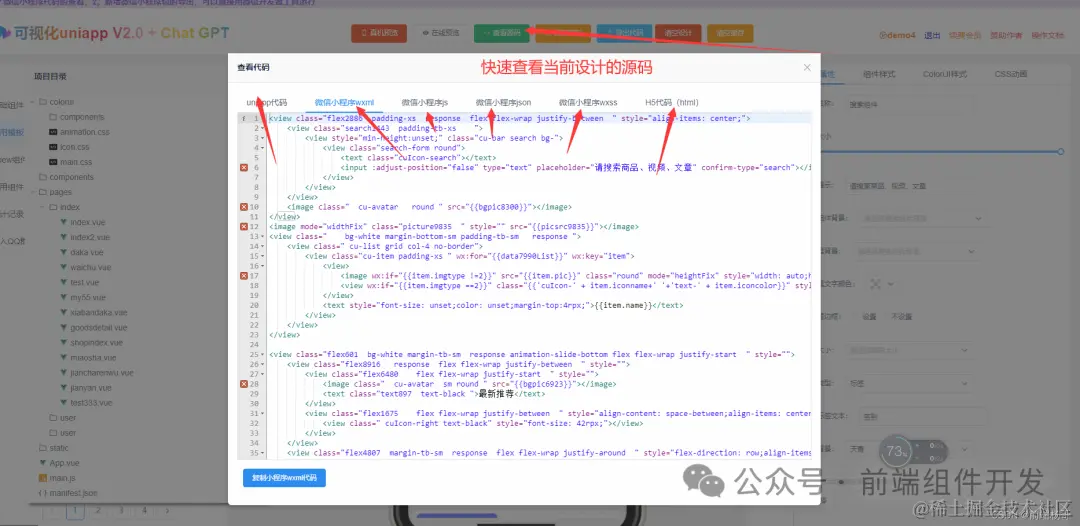Click the size slider handle in the right panel
Screen dimensions: 1080x526
pyautogui.click(x=1061, y=152)
